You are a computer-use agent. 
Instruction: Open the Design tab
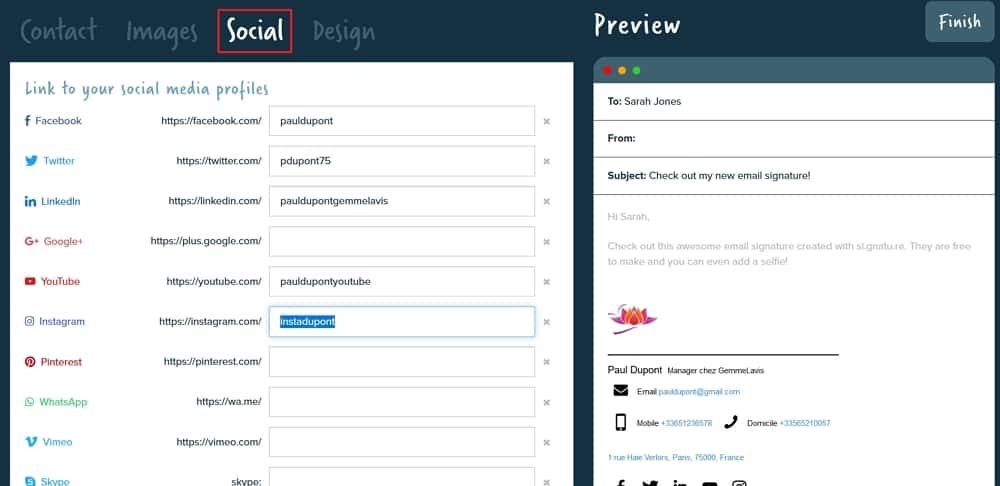[344, 32]
